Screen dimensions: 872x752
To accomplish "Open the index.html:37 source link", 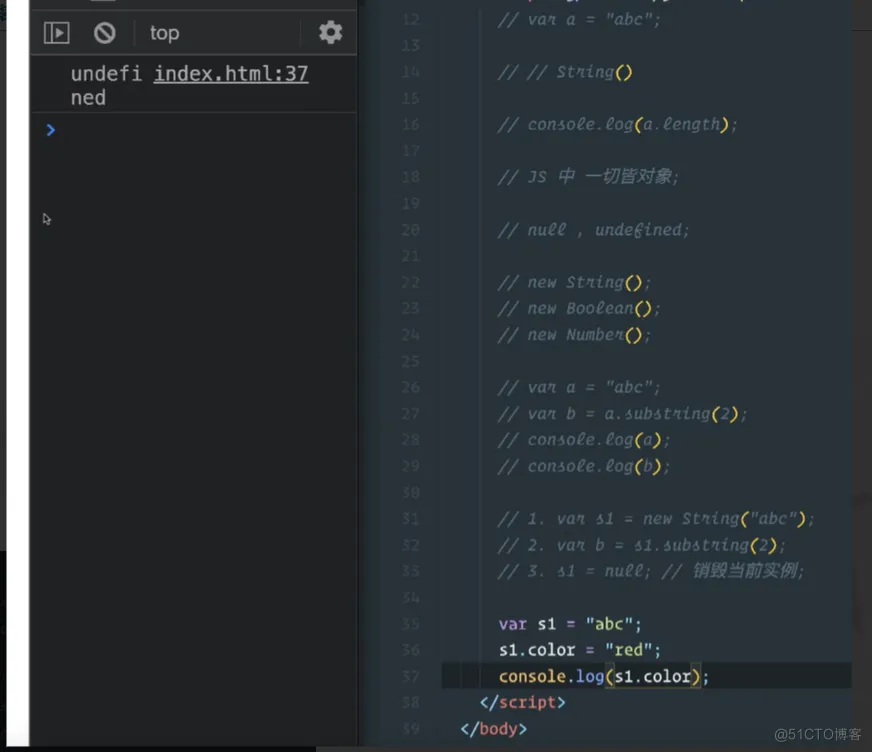I will pyautogui.click(x=231, y=73).
